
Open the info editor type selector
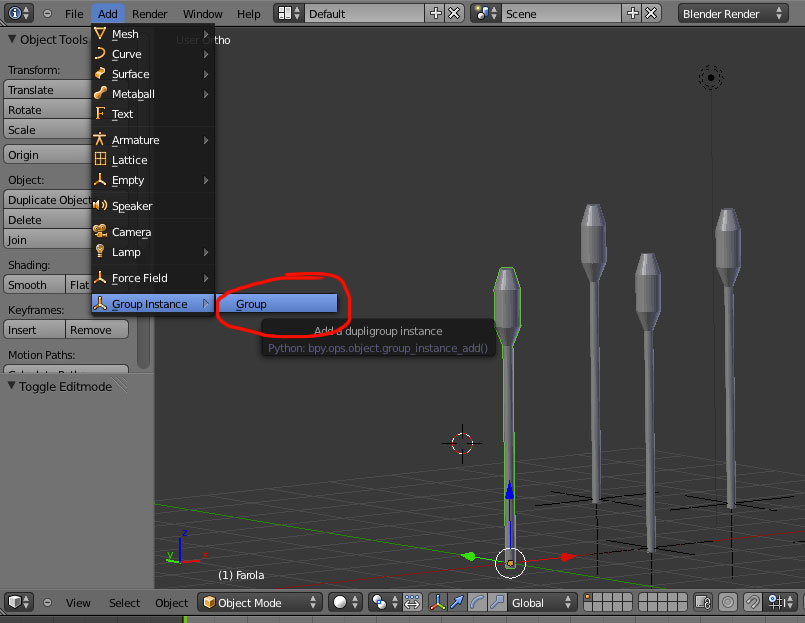tap(18, 13)
